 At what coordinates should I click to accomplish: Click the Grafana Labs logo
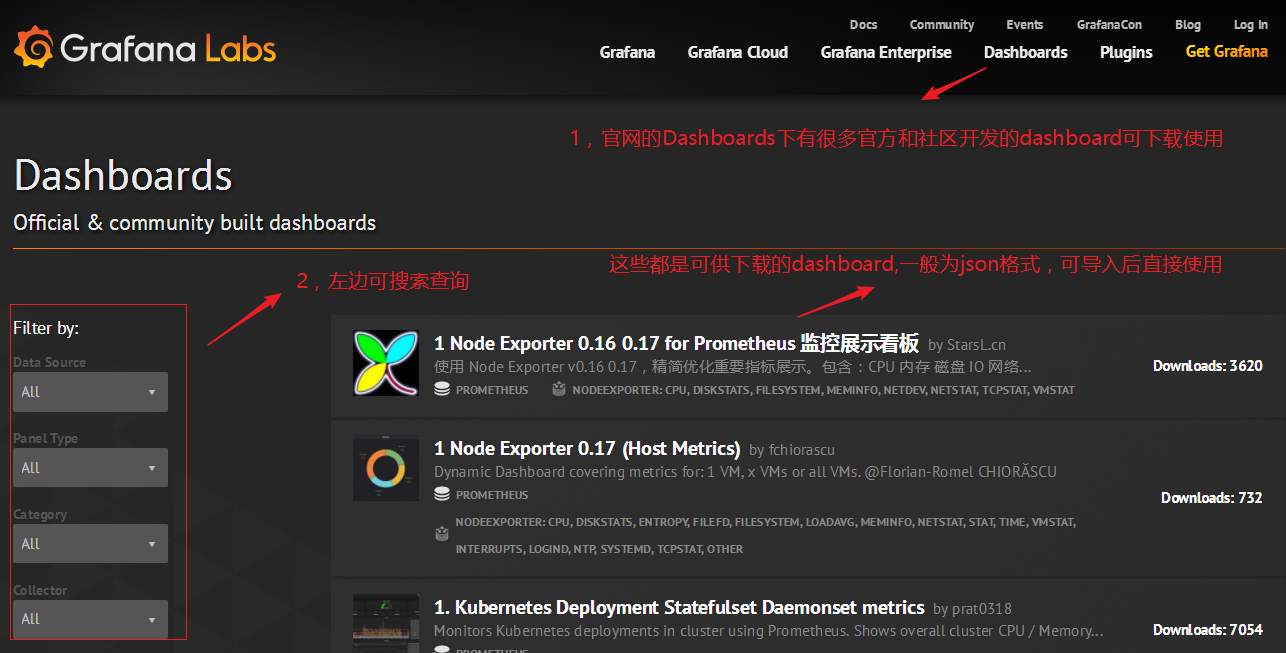[145, 48]
